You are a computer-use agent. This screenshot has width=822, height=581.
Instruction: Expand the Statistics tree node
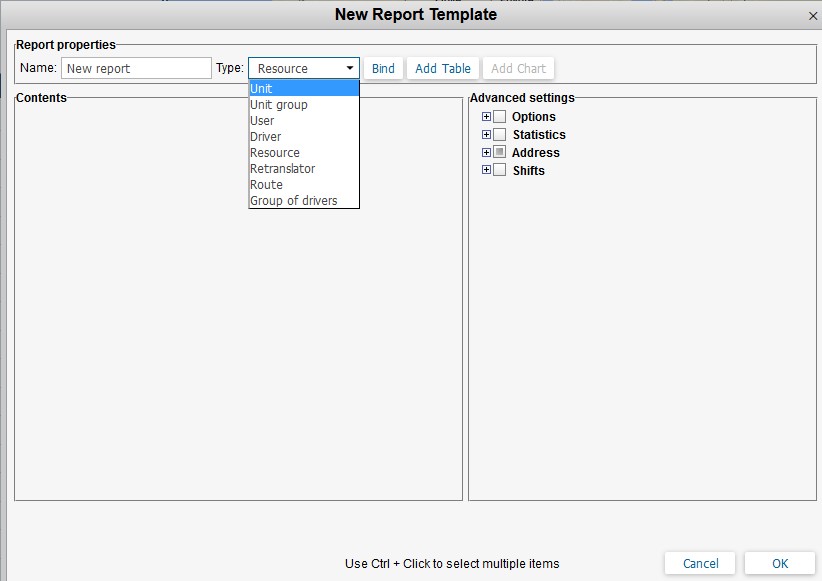tap(487, 135)
